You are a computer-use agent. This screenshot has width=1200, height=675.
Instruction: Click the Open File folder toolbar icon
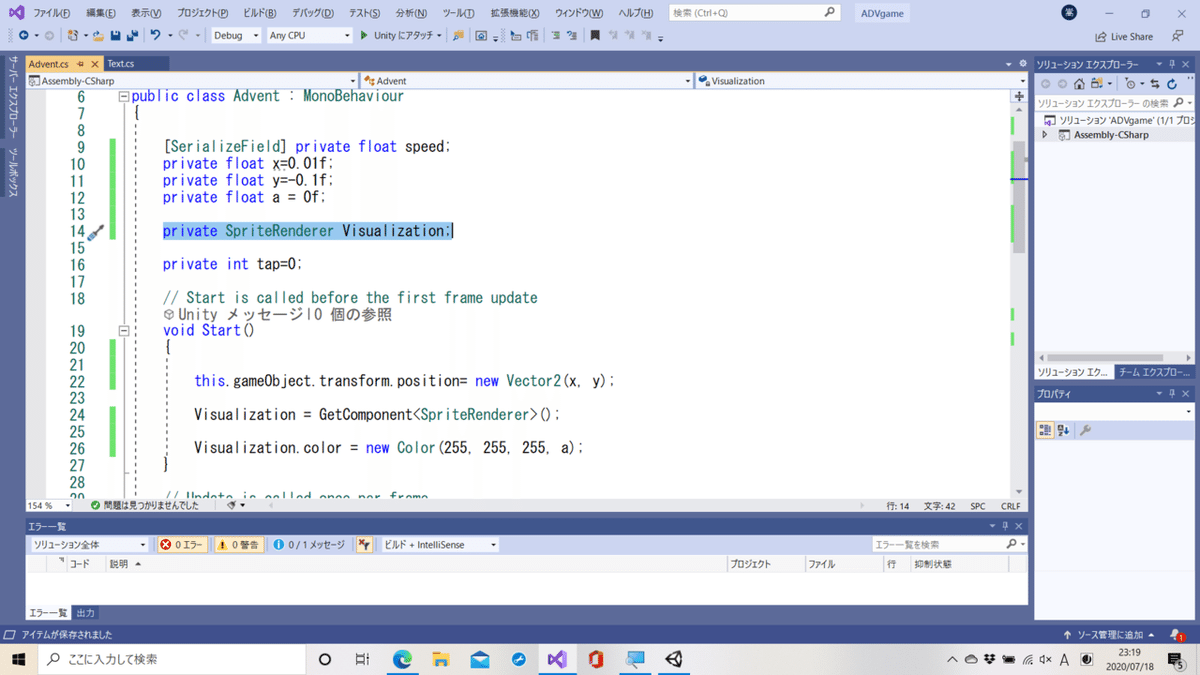point(98,35)
